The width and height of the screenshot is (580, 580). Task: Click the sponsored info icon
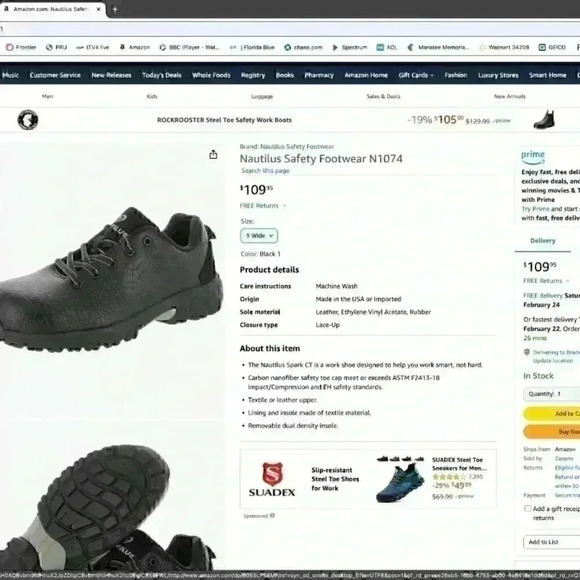(272, 515)
